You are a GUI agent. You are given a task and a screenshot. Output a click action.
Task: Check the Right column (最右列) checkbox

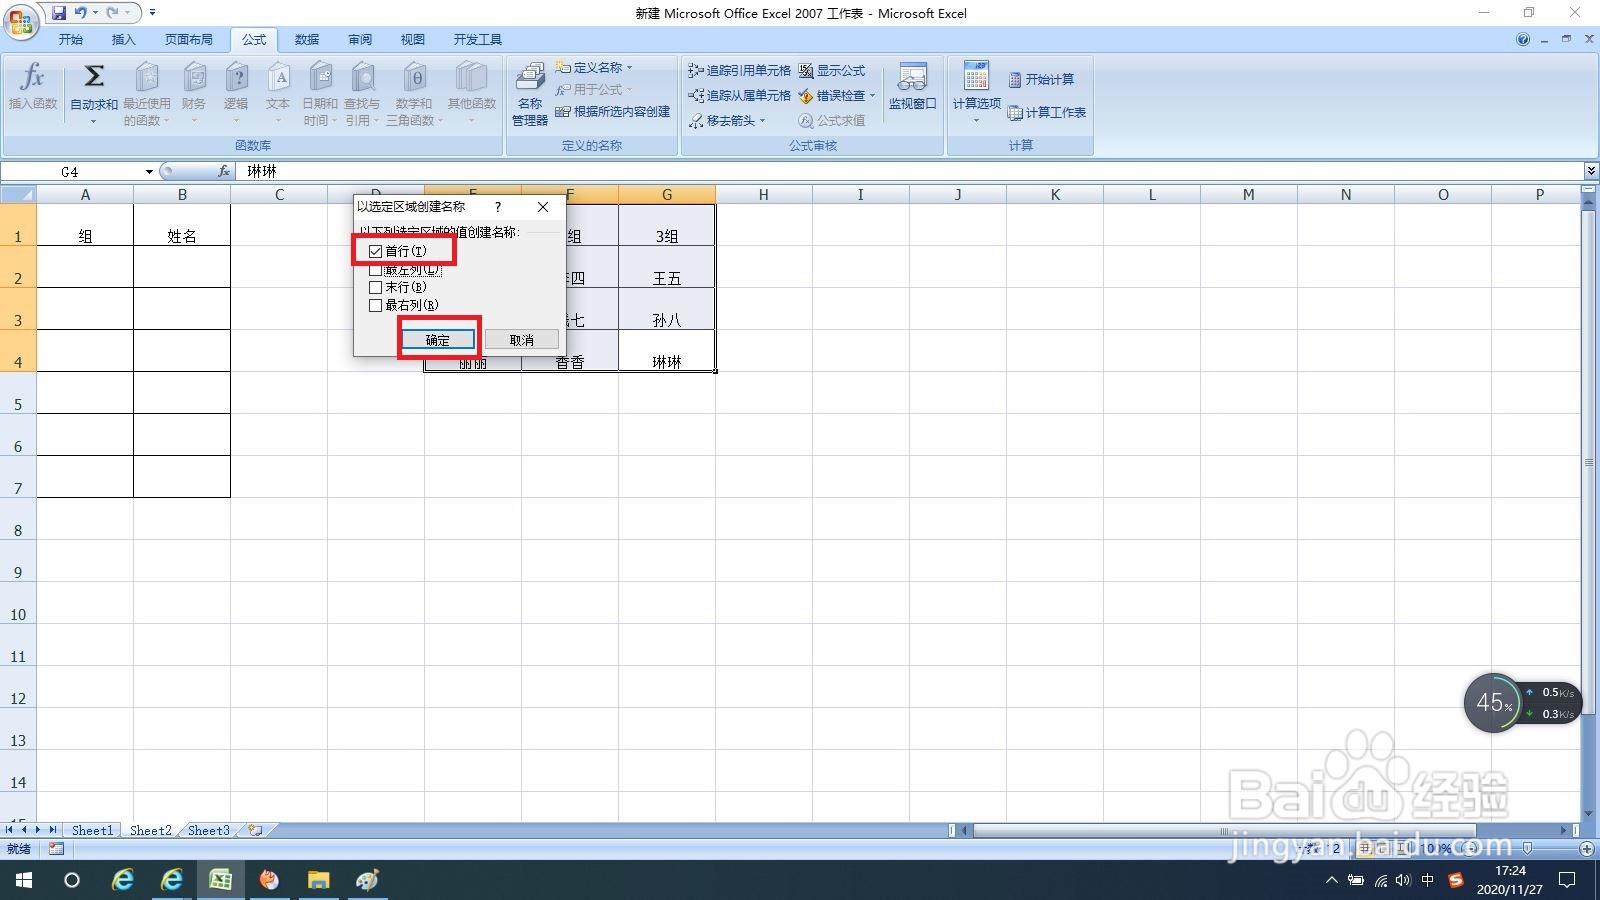tap(376, 305)
